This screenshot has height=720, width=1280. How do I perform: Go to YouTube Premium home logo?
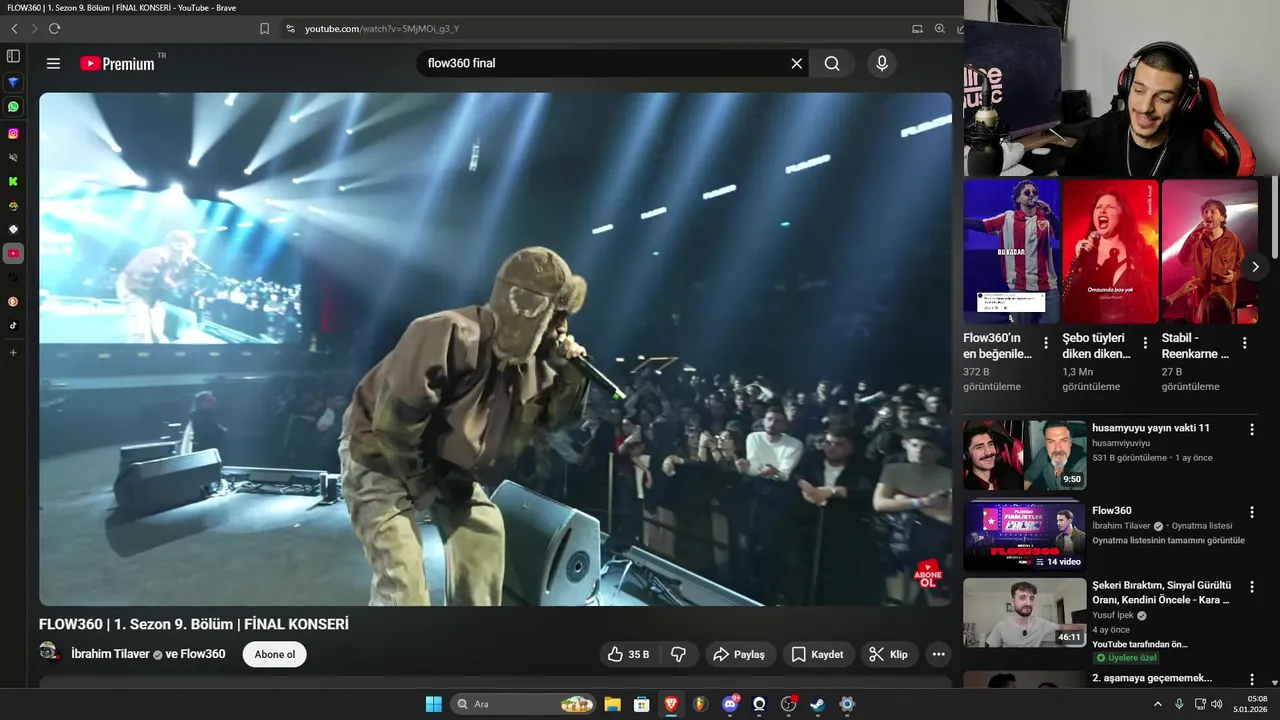pos(118,63)
